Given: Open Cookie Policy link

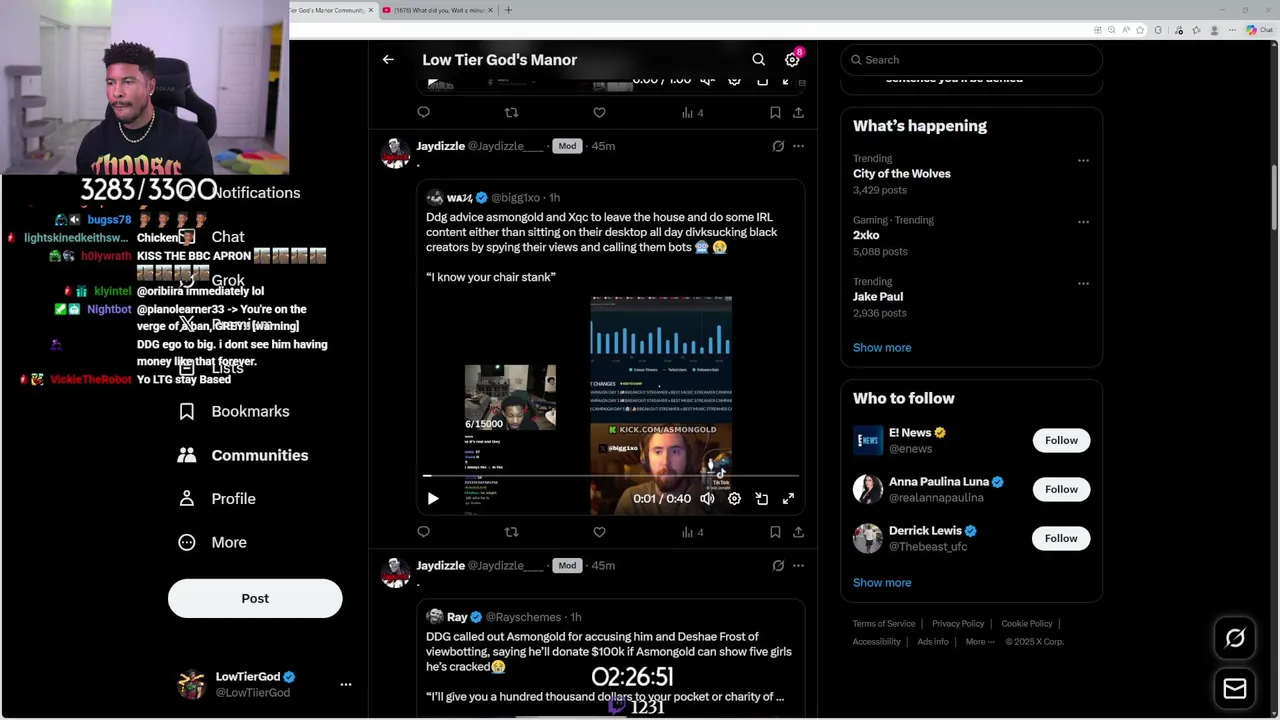Looking at the screenshot, I should (1027, 624).
